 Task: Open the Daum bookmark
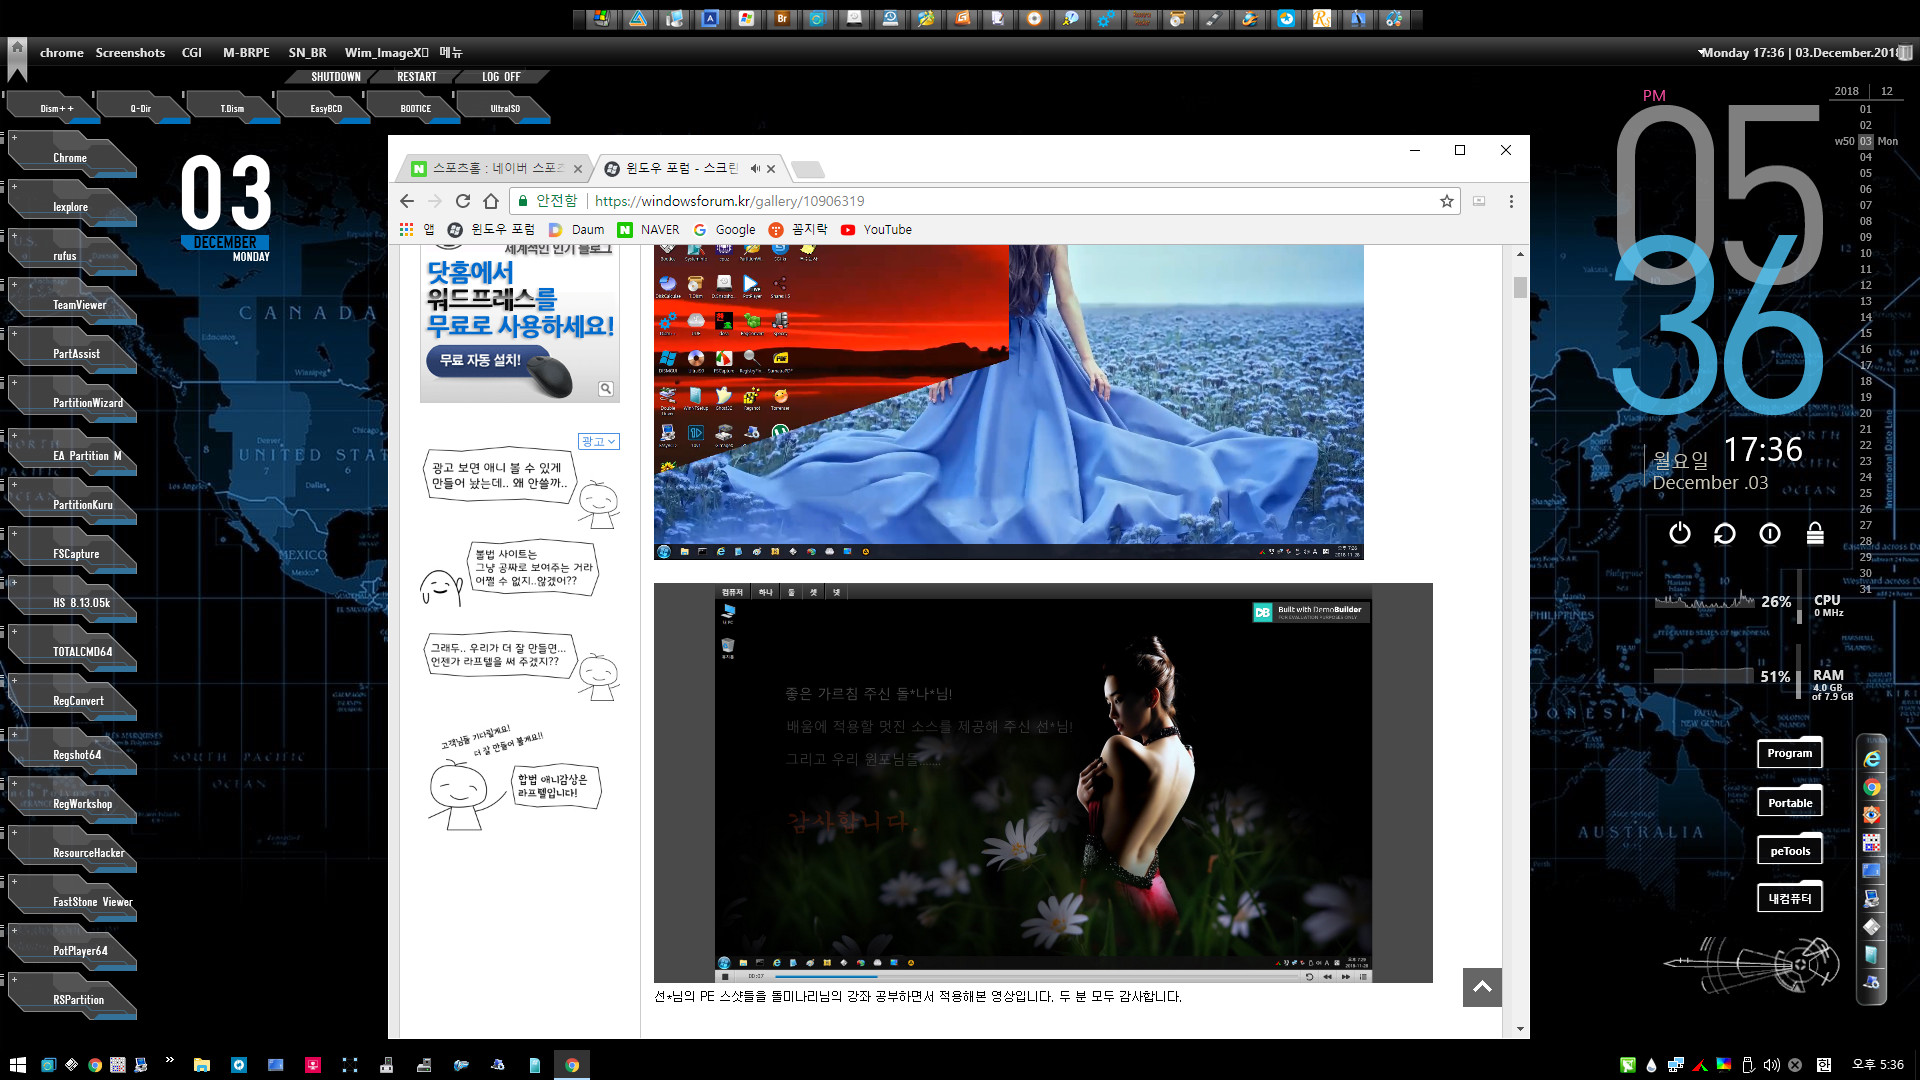point(577,229)
